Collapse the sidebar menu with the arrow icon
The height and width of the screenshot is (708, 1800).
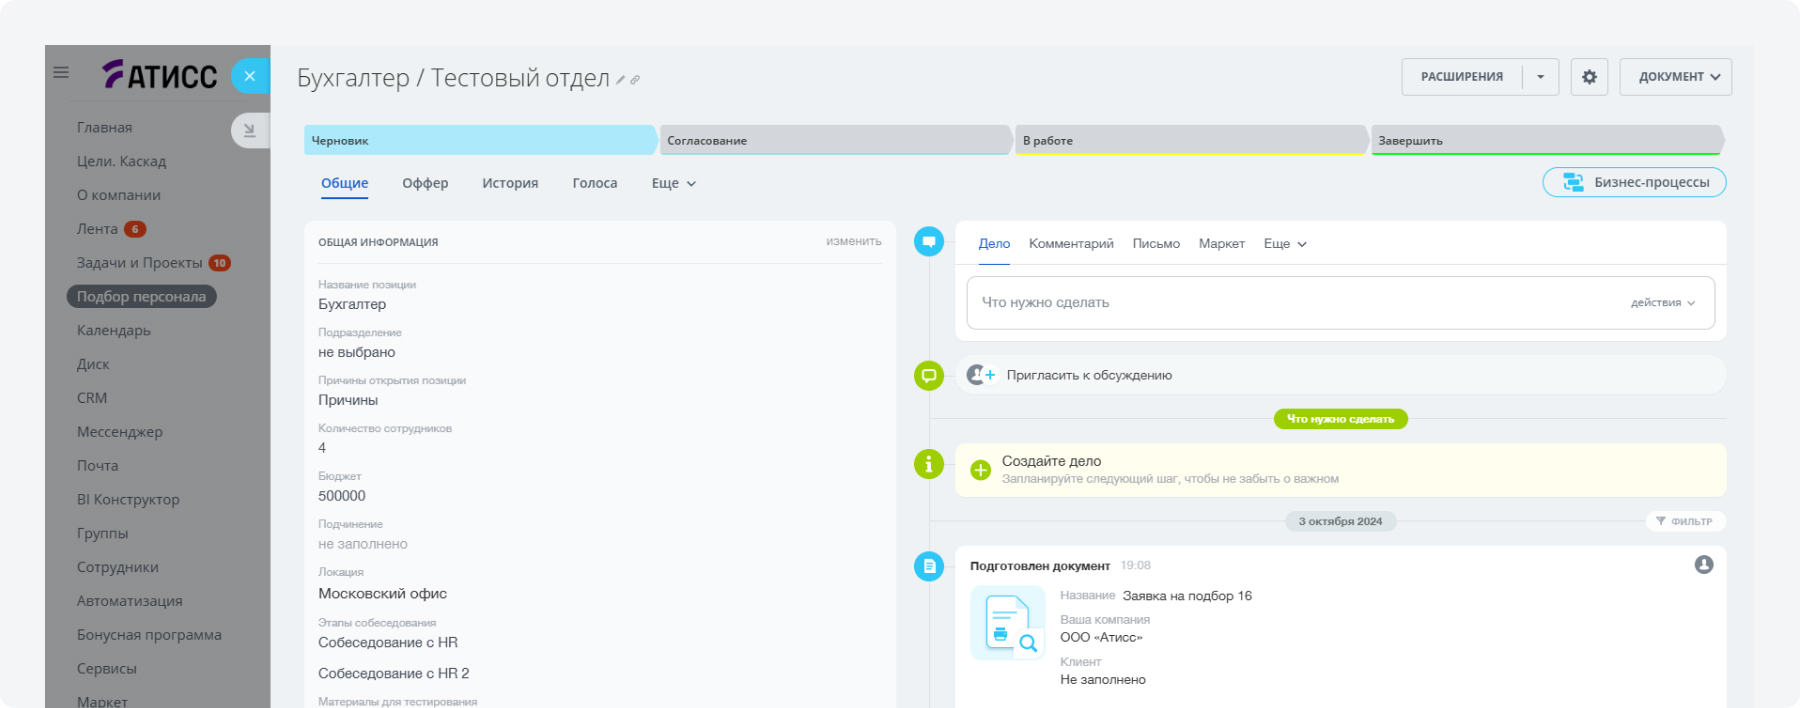point(250,130)
